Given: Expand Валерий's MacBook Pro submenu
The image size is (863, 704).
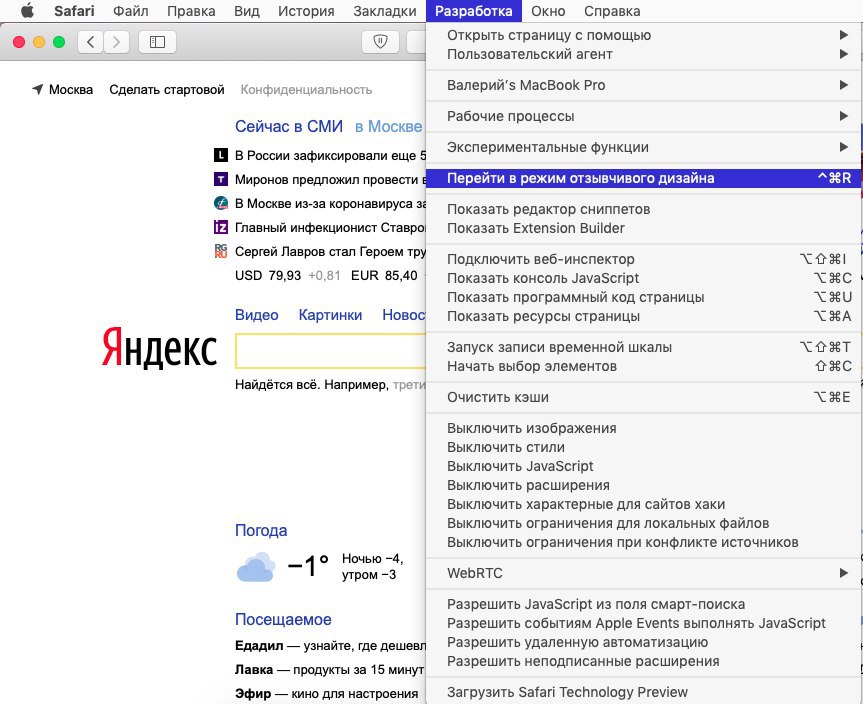Looking at the screenshot, I should (643, 85).
